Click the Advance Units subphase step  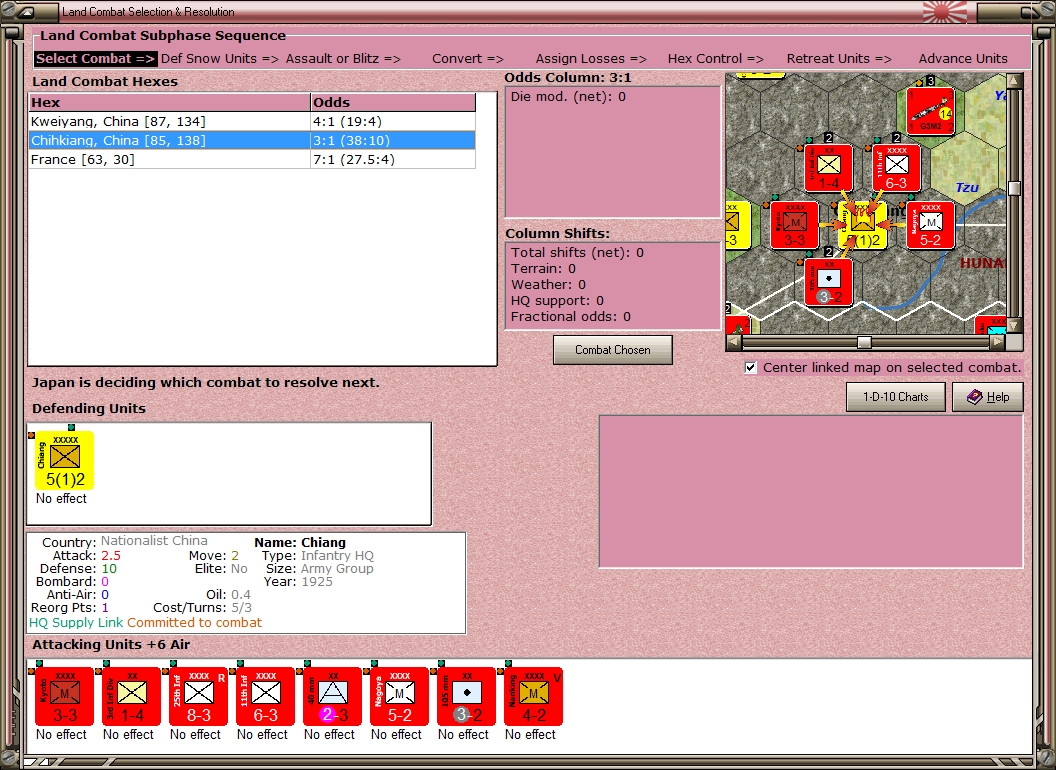point(963,59)
